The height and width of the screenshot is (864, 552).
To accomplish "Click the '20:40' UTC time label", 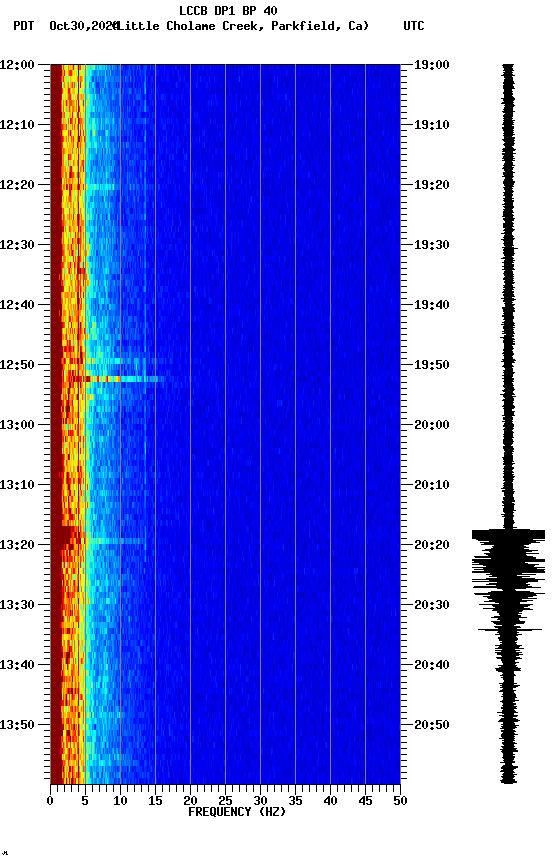I will (432, 666).
